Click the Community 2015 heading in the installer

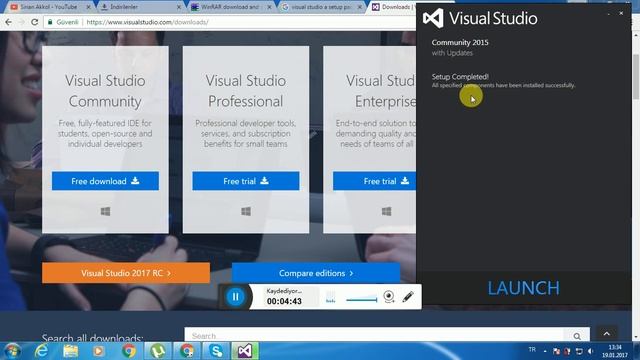click(x=460, y=42)
